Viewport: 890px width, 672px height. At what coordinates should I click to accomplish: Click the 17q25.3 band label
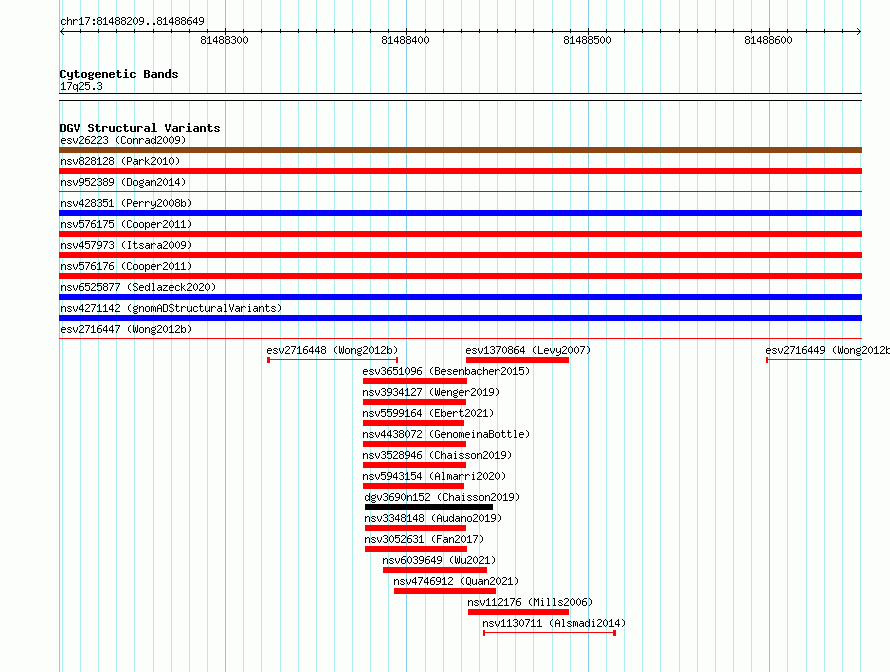tap(81, 86)
